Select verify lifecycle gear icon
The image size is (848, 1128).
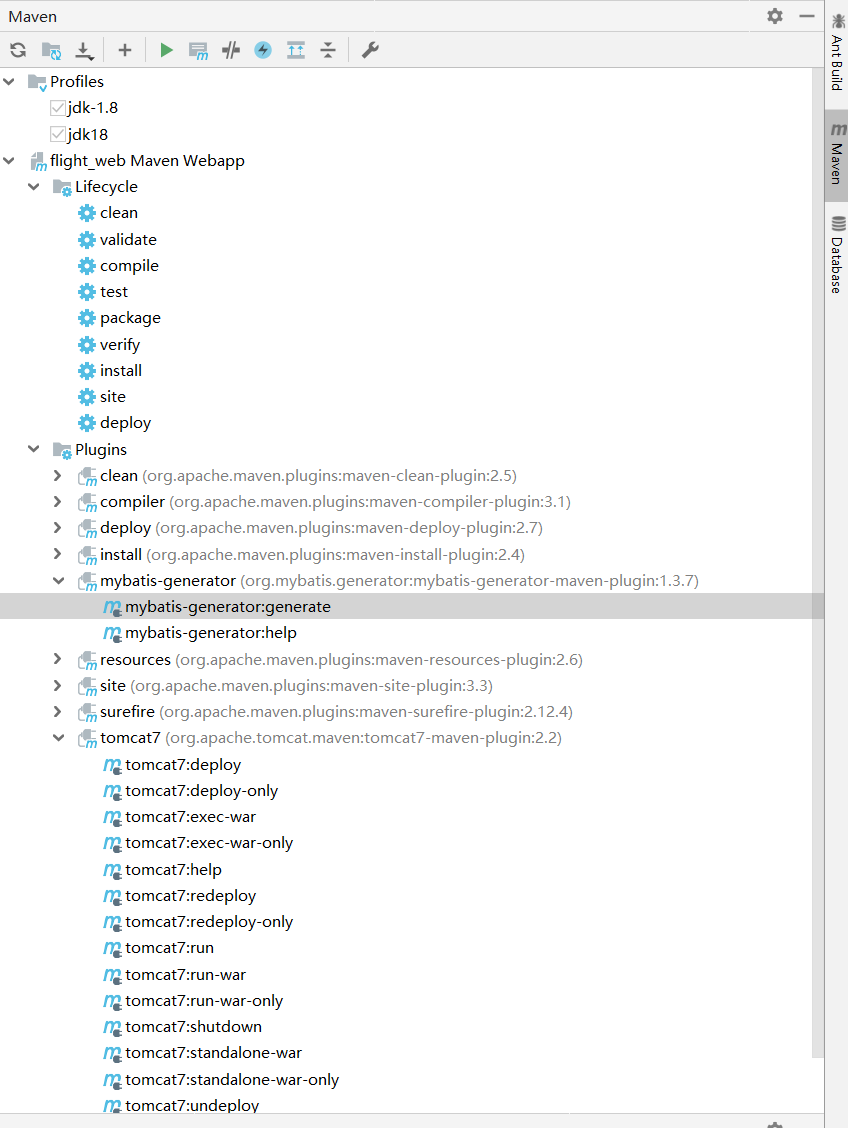pyautogui.click(x=87, y=345)
